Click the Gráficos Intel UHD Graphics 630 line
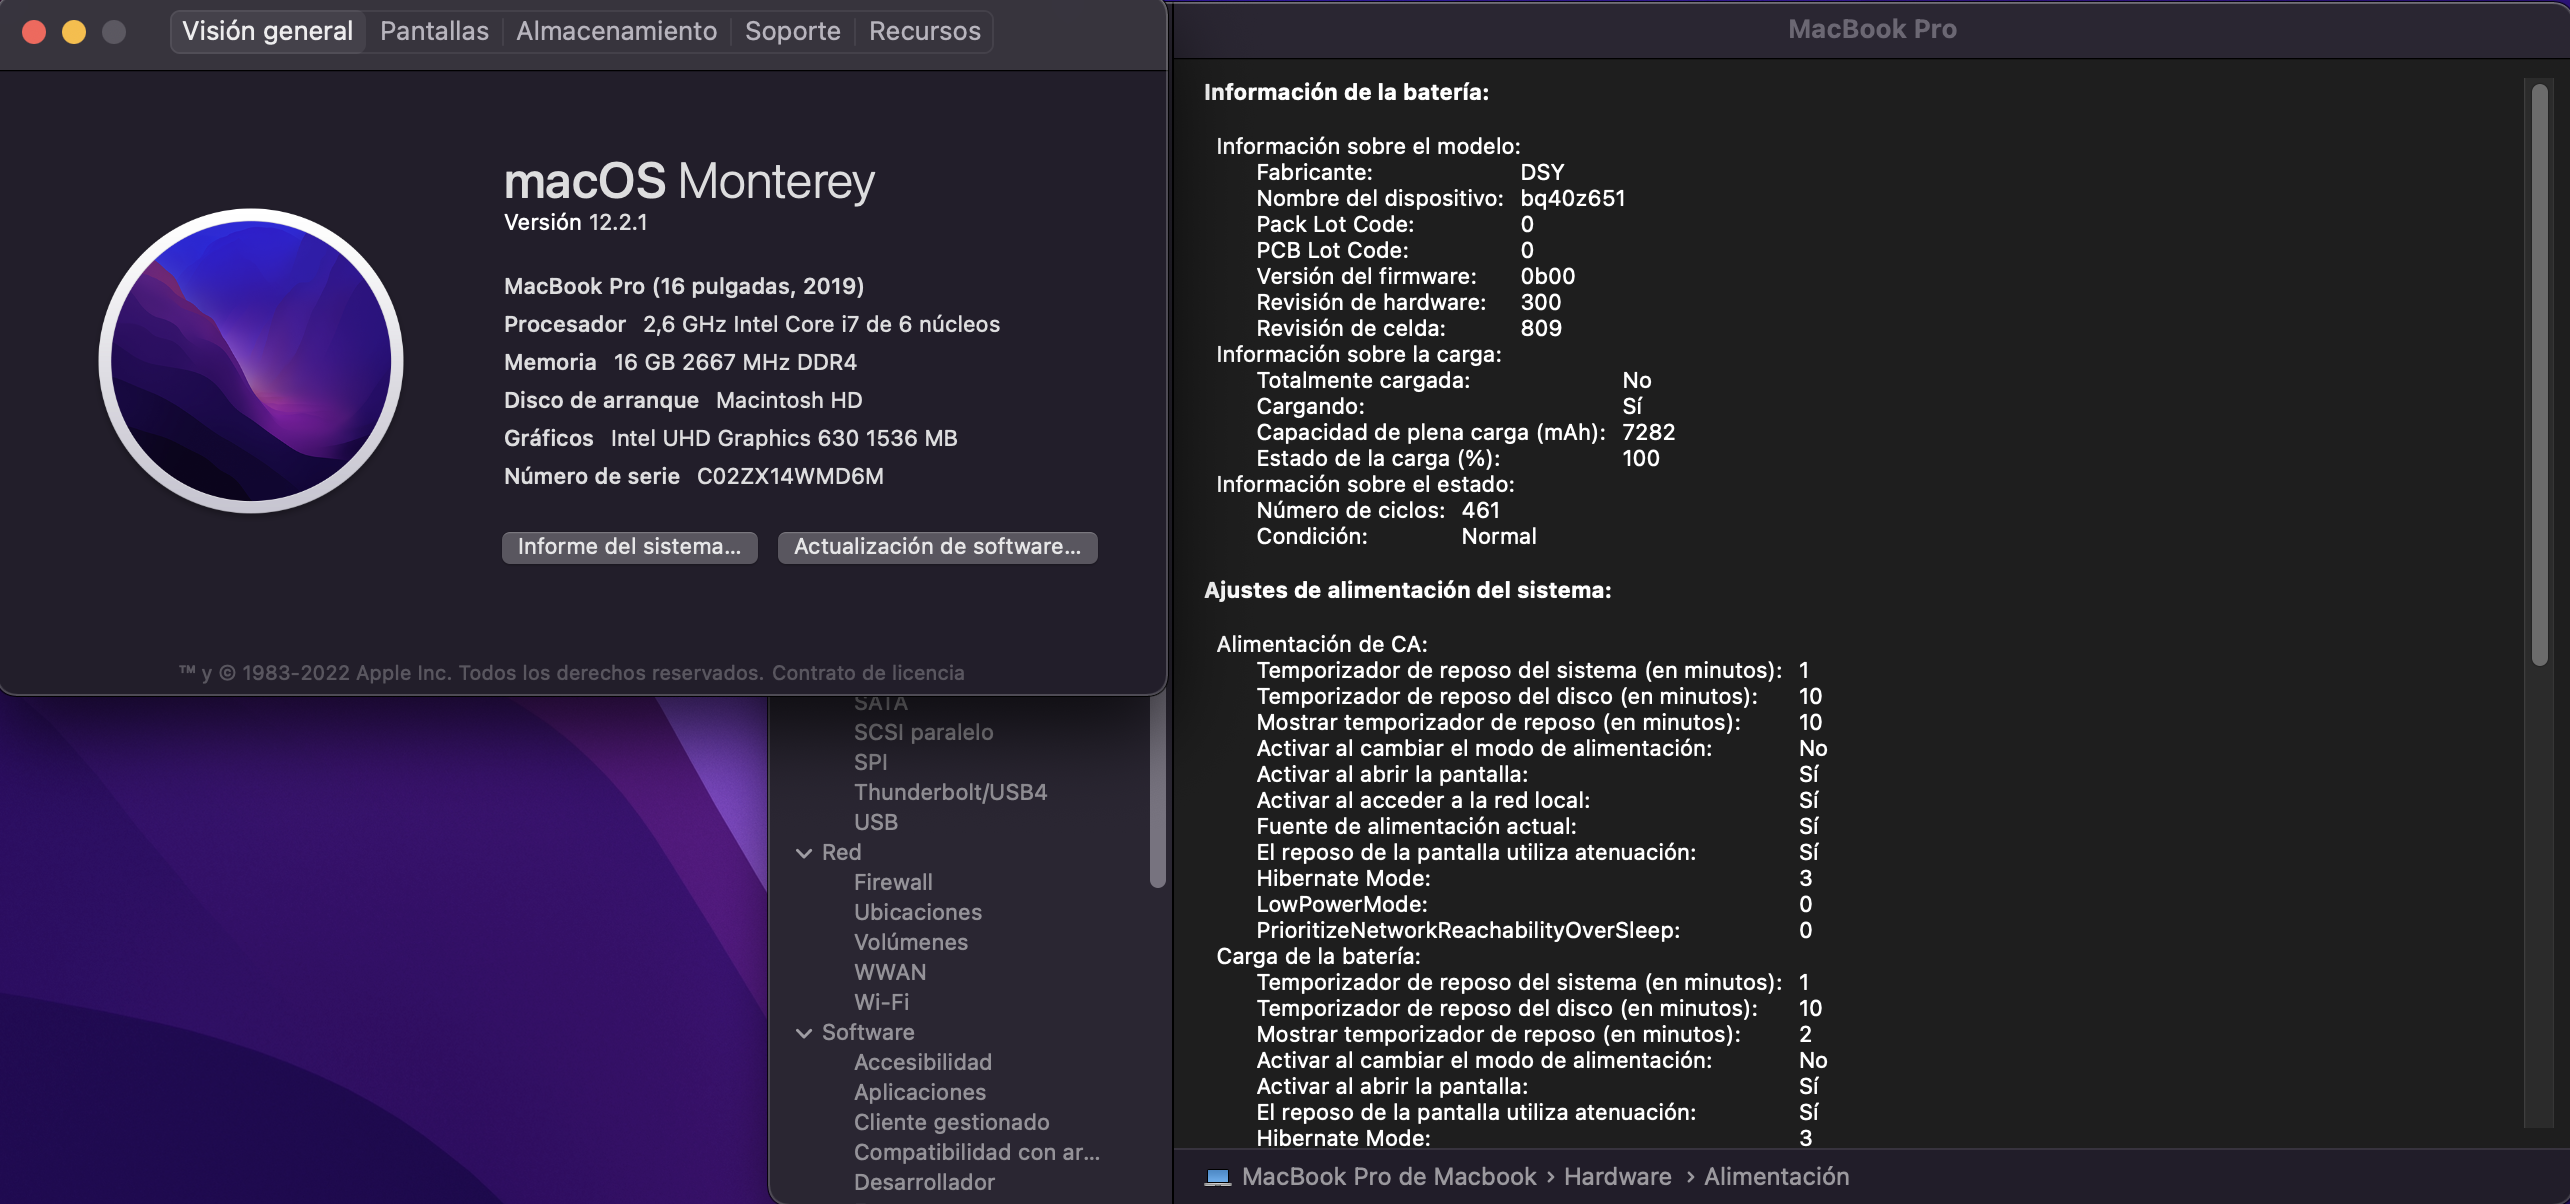Image resolution: width=2570 pixels, height=1204 pixels. [x=730, y=438]
